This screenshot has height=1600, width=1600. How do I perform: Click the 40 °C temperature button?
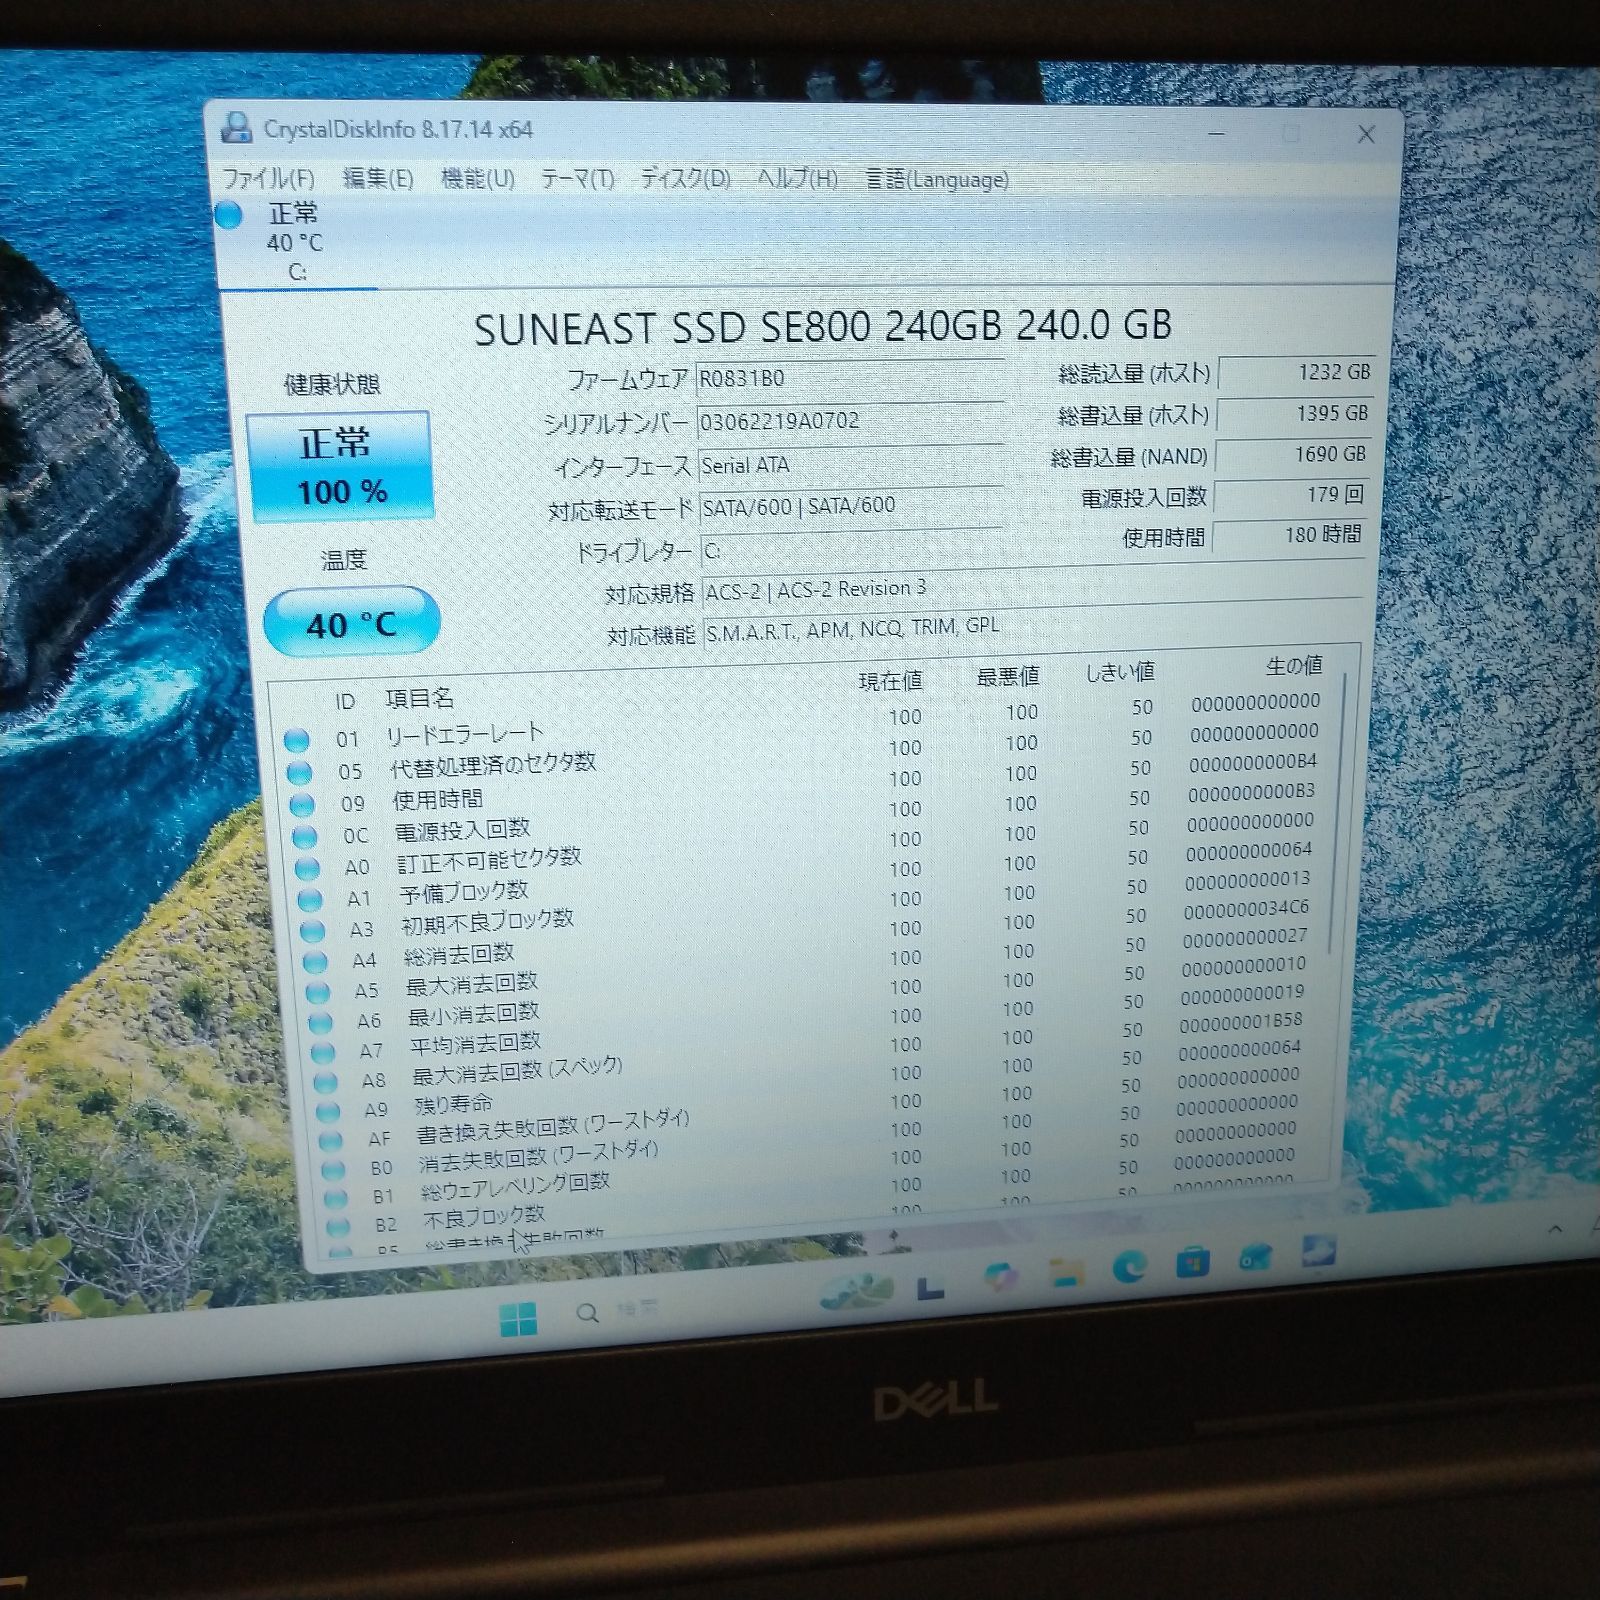tap(351, 622)
